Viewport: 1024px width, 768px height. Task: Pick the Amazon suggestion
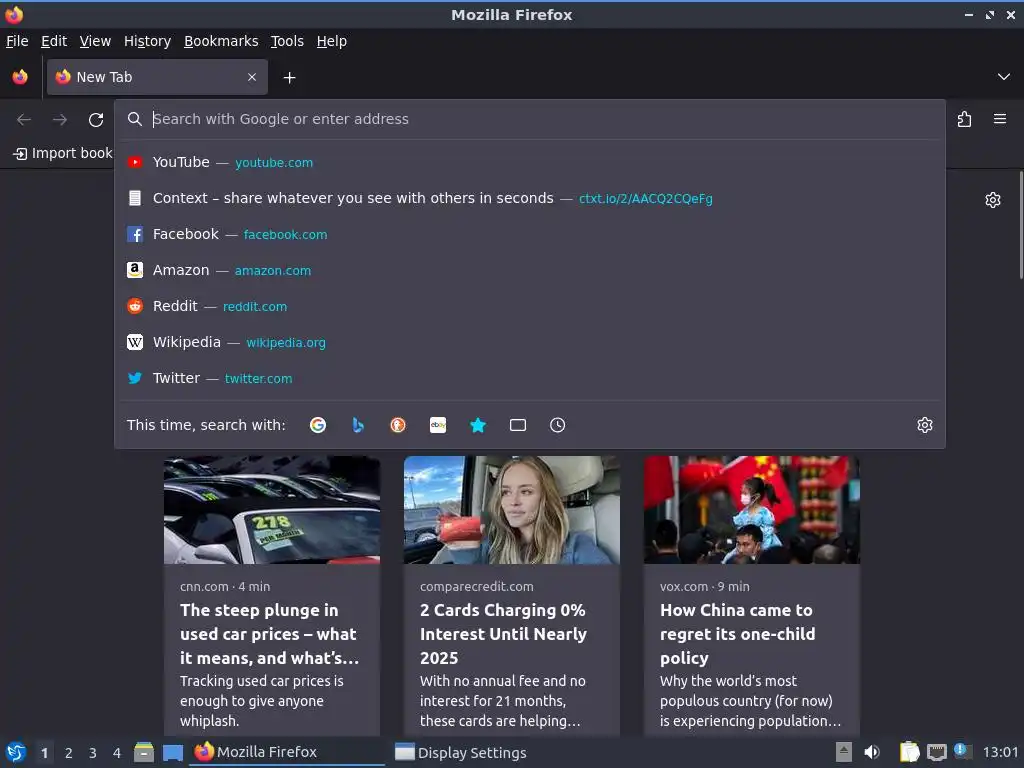(x=530, y=270)
